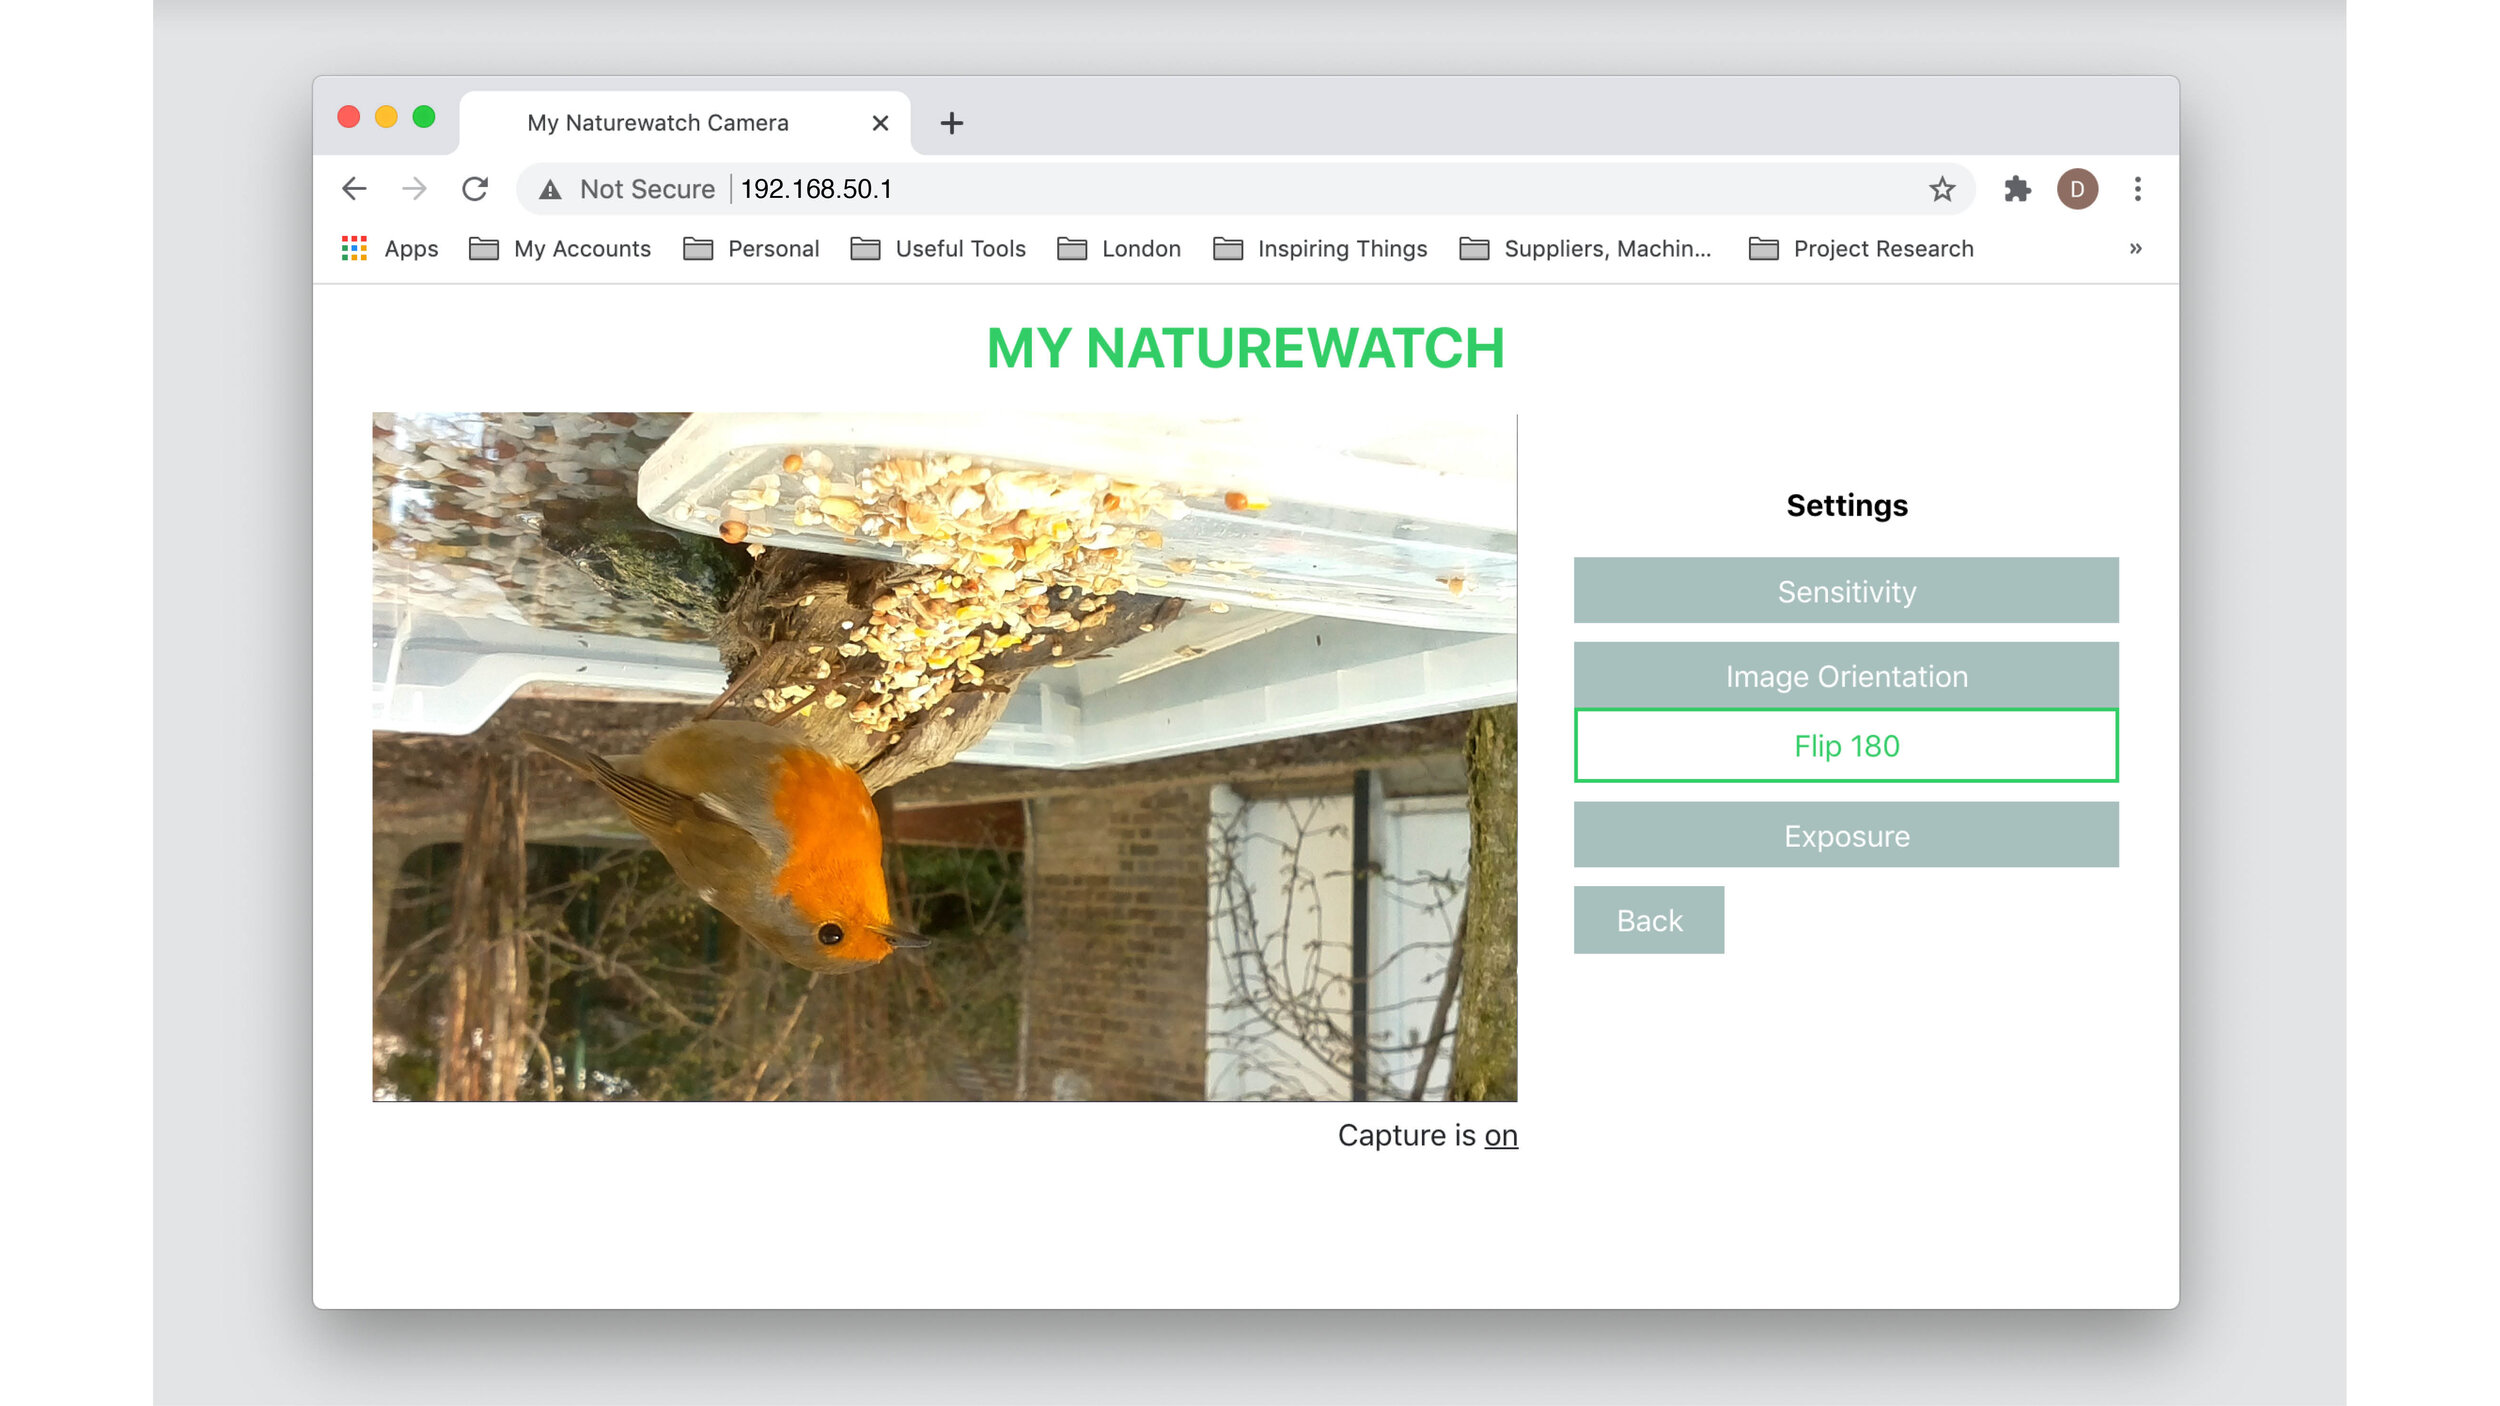Image resolution: width=2500 pixels, height=1406 pixels.
Task: Open the London bookmark folder
Action: [1119, 248]
